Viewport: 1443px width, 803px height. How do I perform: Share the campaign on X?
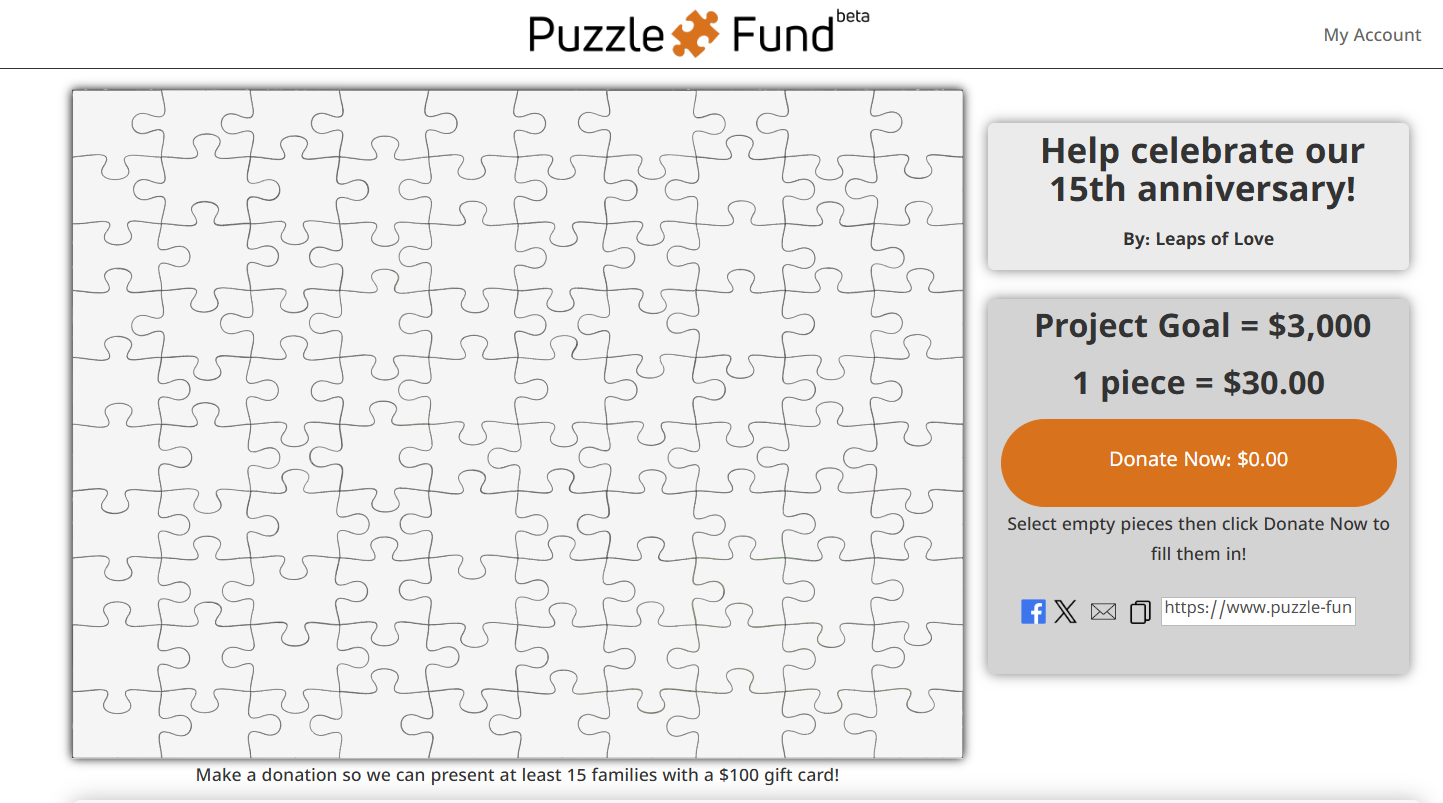click(1066, 612)
